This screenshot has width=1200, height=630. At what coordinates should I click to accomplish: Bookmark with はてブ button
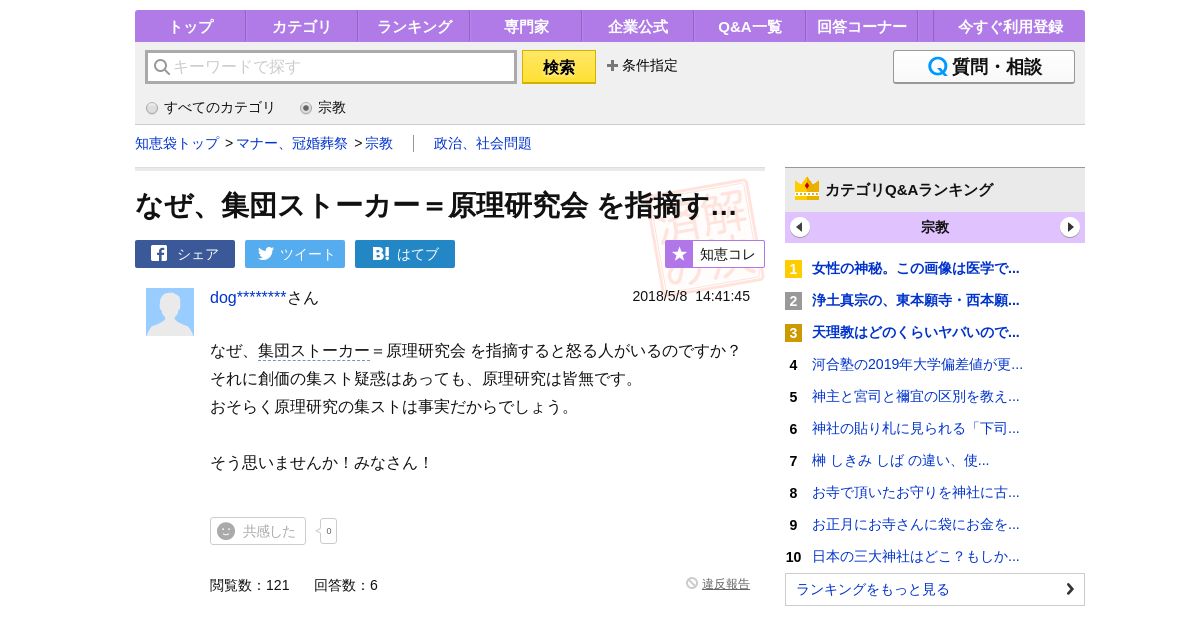pos(405,254)
